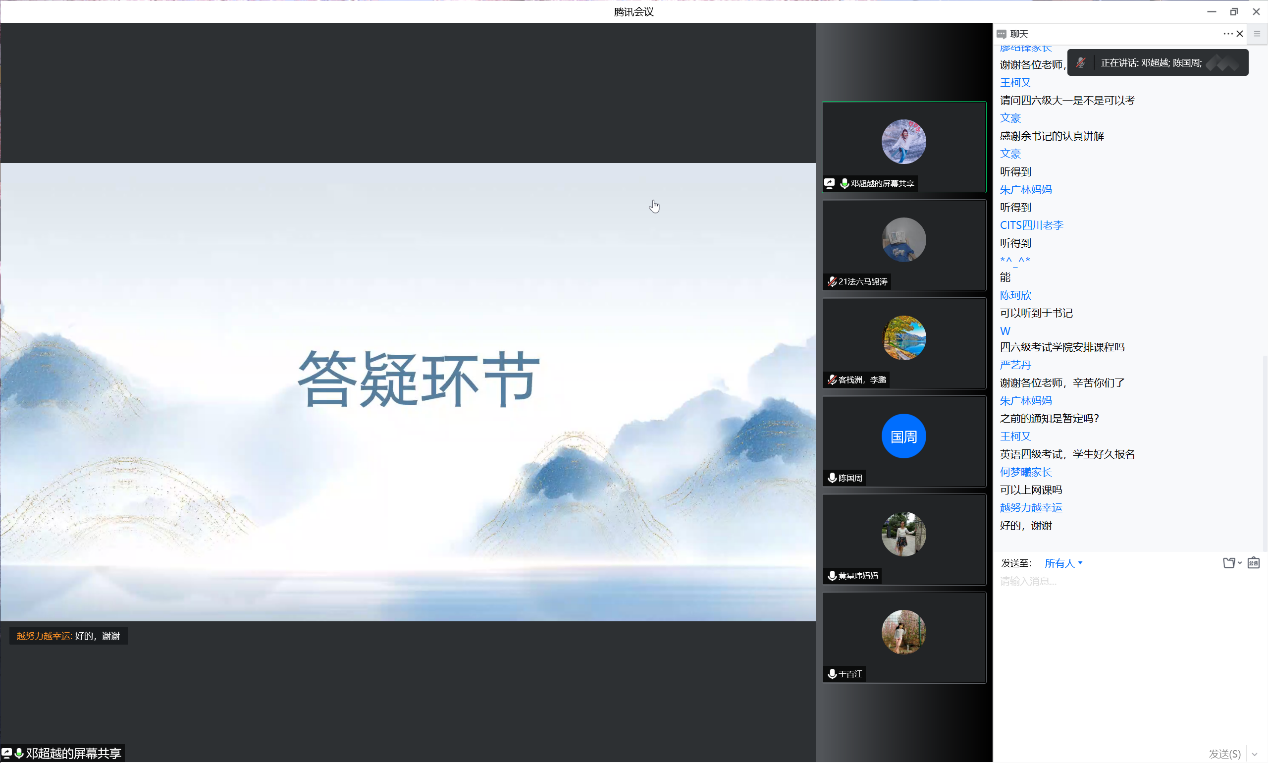The height and width of the screenshot is (763, 1268).
Task: Click the hamburger menu icon above the chat
Action: [1257, 34]
